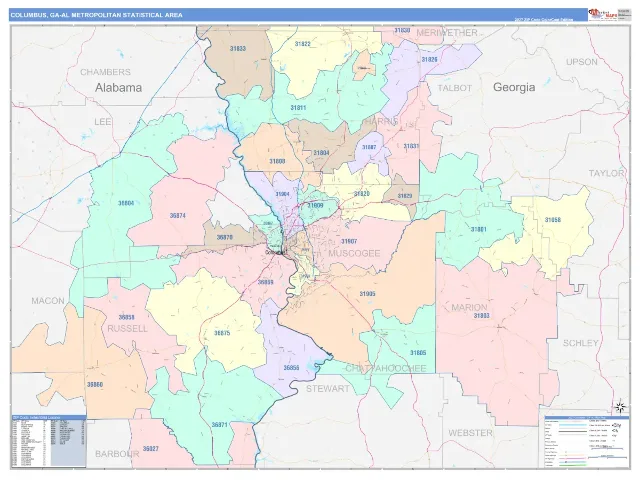The width and height of the screenshot is (640, 480).
Task: Click ZIP code label 31904
Action: (282, 194)
